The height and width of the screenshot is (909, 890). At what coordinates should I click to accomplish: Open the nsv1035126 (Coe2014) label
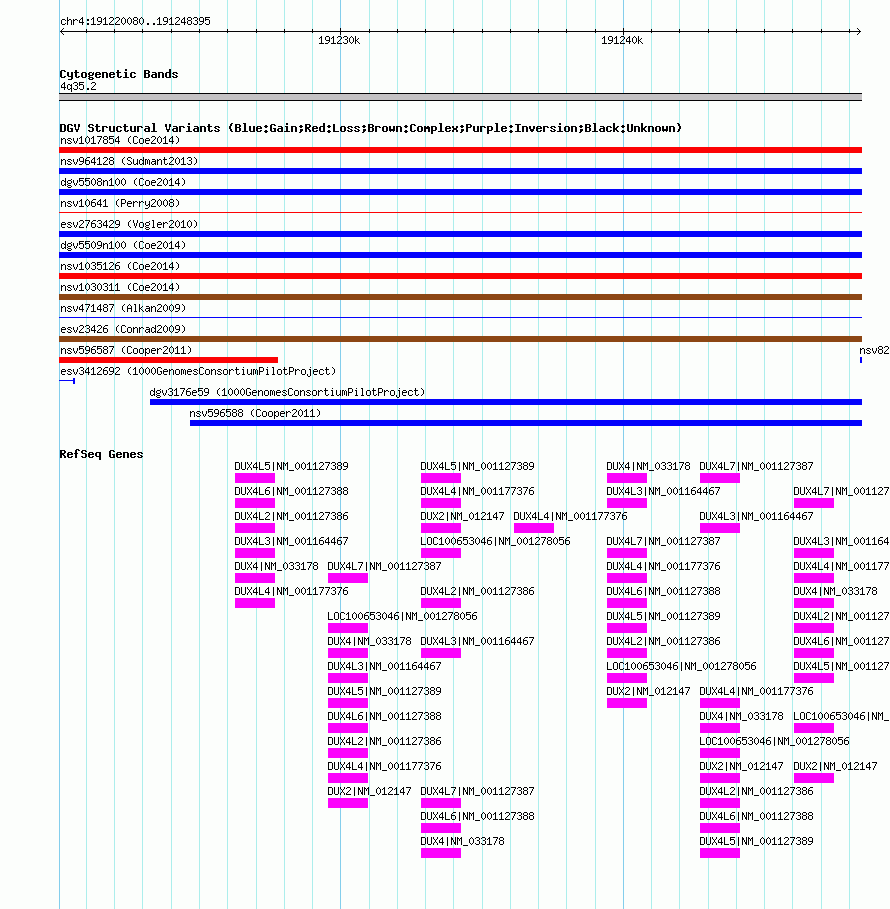tap(120, 266)
